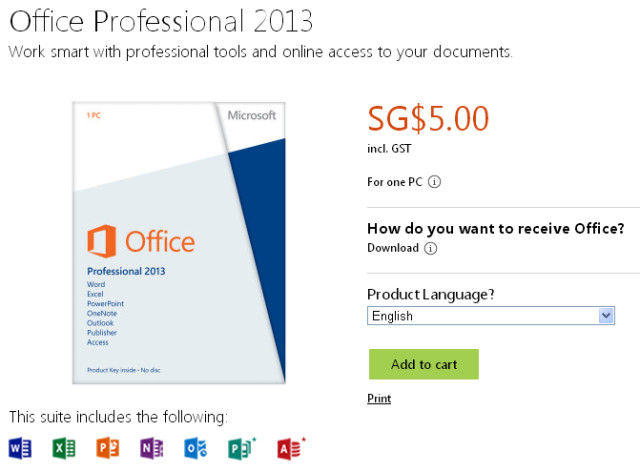640x472 pixels.
Task: Click the 'This suite includes the following' text
Action: 118,417
